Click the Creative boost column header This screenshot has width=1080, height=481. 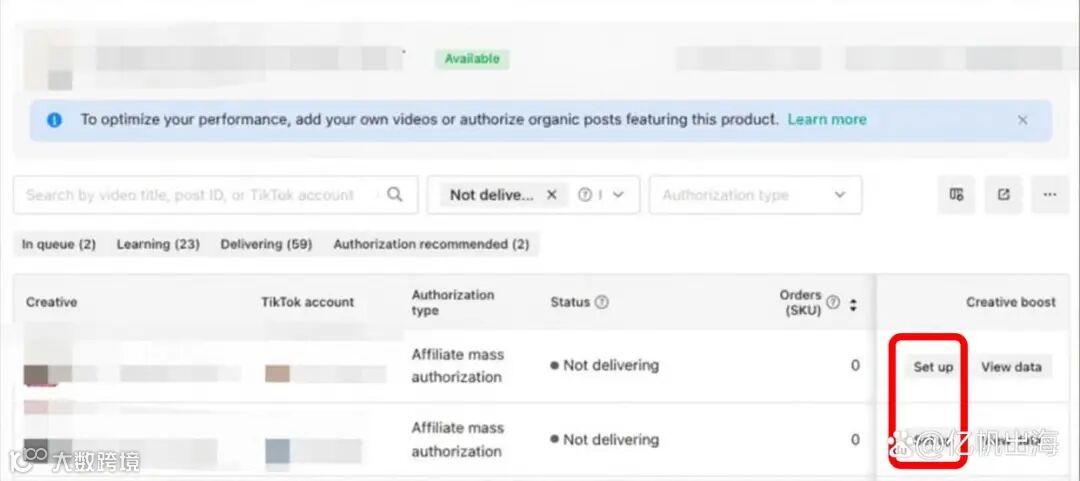click(1010, 302)
